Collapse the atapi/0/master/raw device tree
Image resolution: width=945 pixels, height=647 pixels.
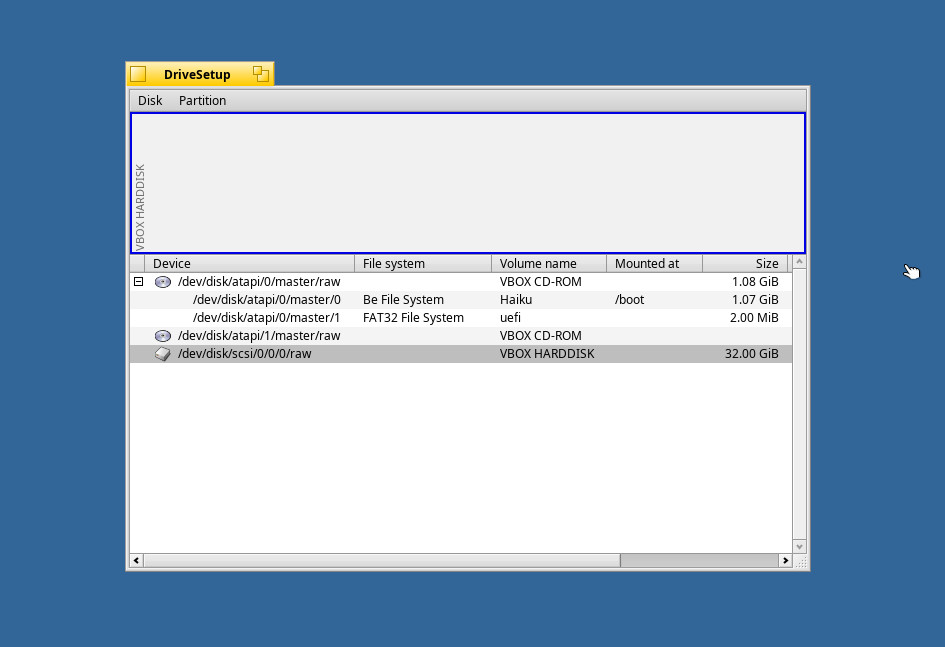(138, 282)
